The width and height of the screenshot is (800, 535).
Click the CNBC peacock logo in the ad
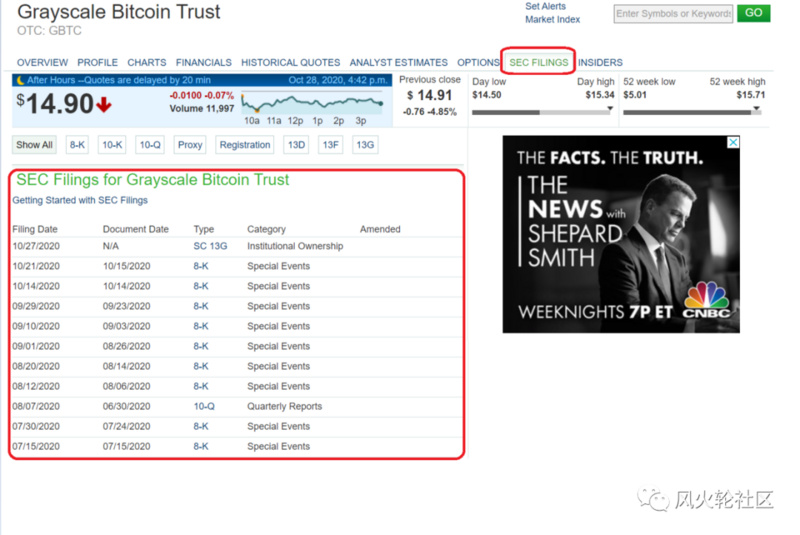click(706, 300)
